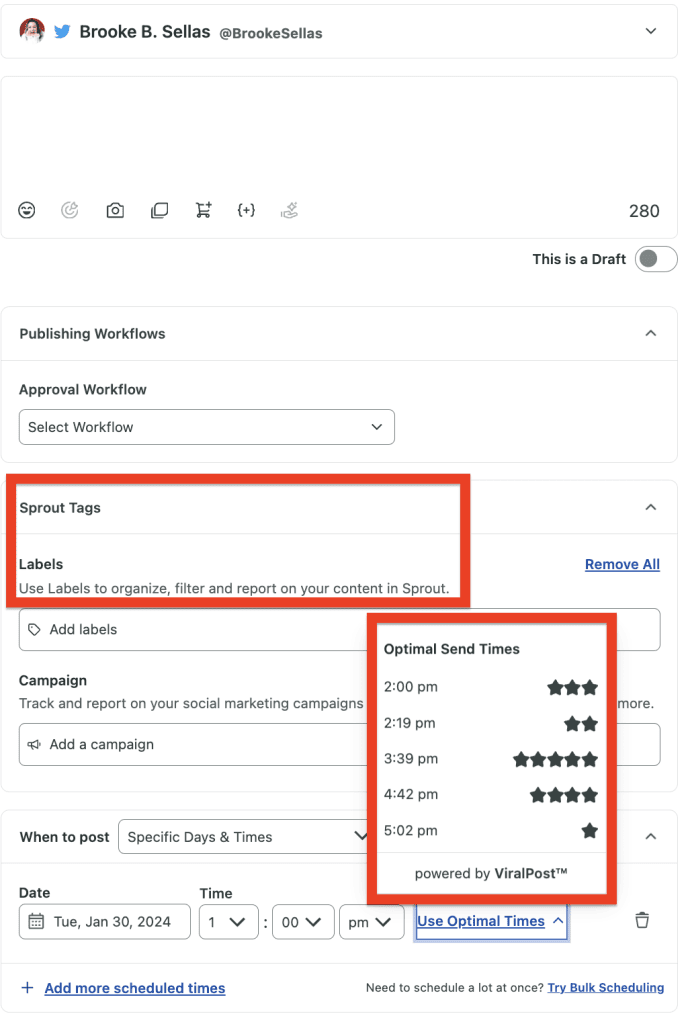Click Add more scheduled times link

coord(134,988)
